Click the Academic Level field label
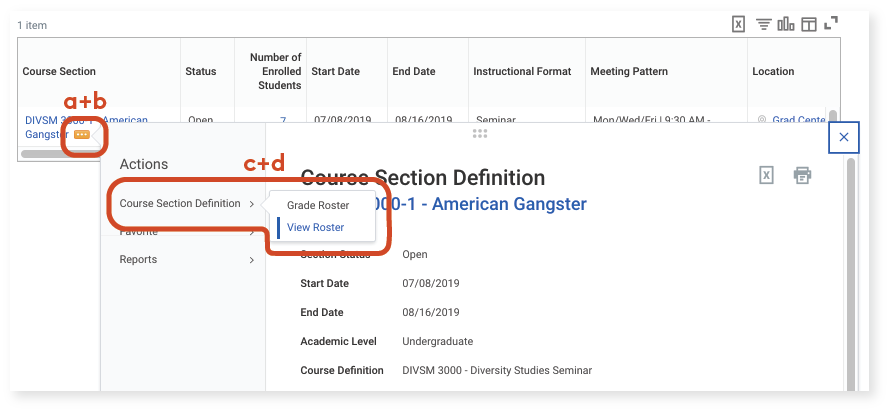Screen dimensions: 890x411 pyautogui.click(x=338, y=341)
